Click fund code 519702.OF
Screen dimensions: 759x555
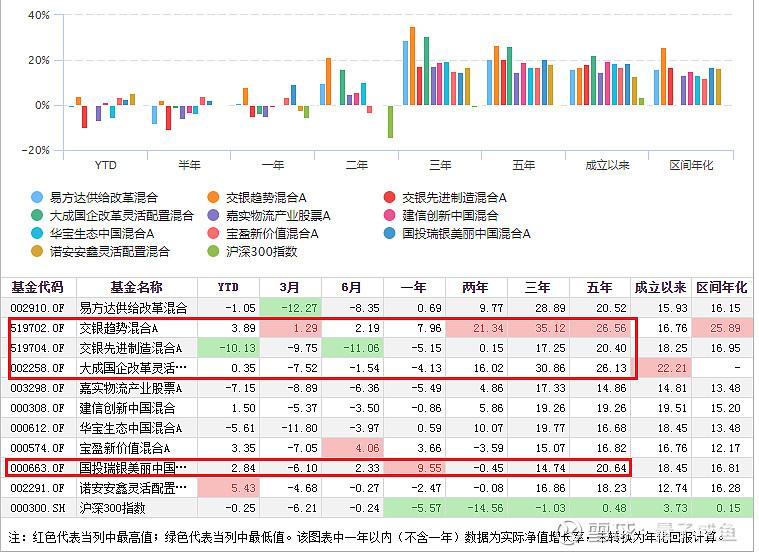(38, 328)
